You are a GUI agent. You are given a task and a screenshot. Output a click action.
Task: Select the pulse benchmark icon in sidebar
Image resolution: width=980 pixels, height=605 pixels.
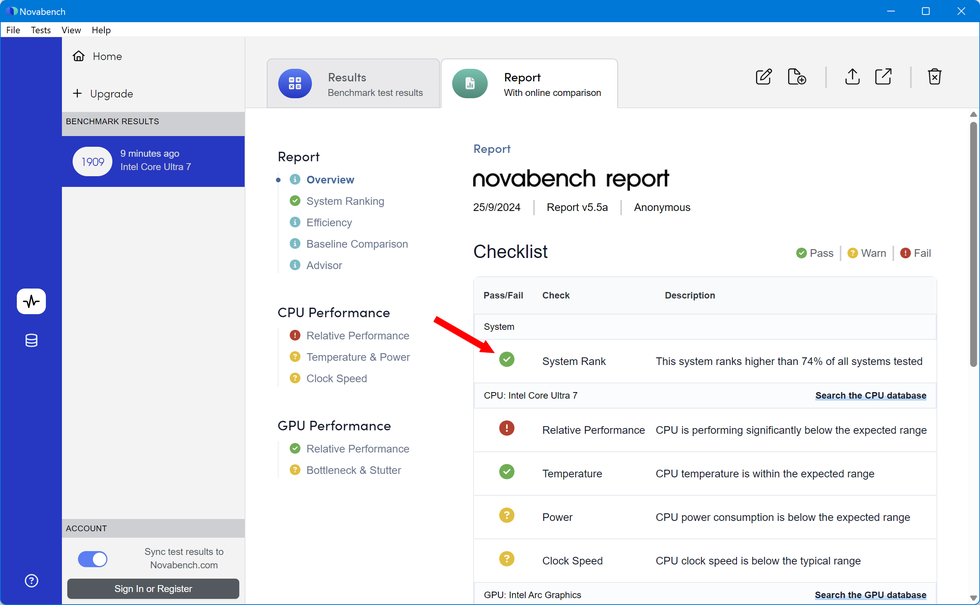point(31,301)
